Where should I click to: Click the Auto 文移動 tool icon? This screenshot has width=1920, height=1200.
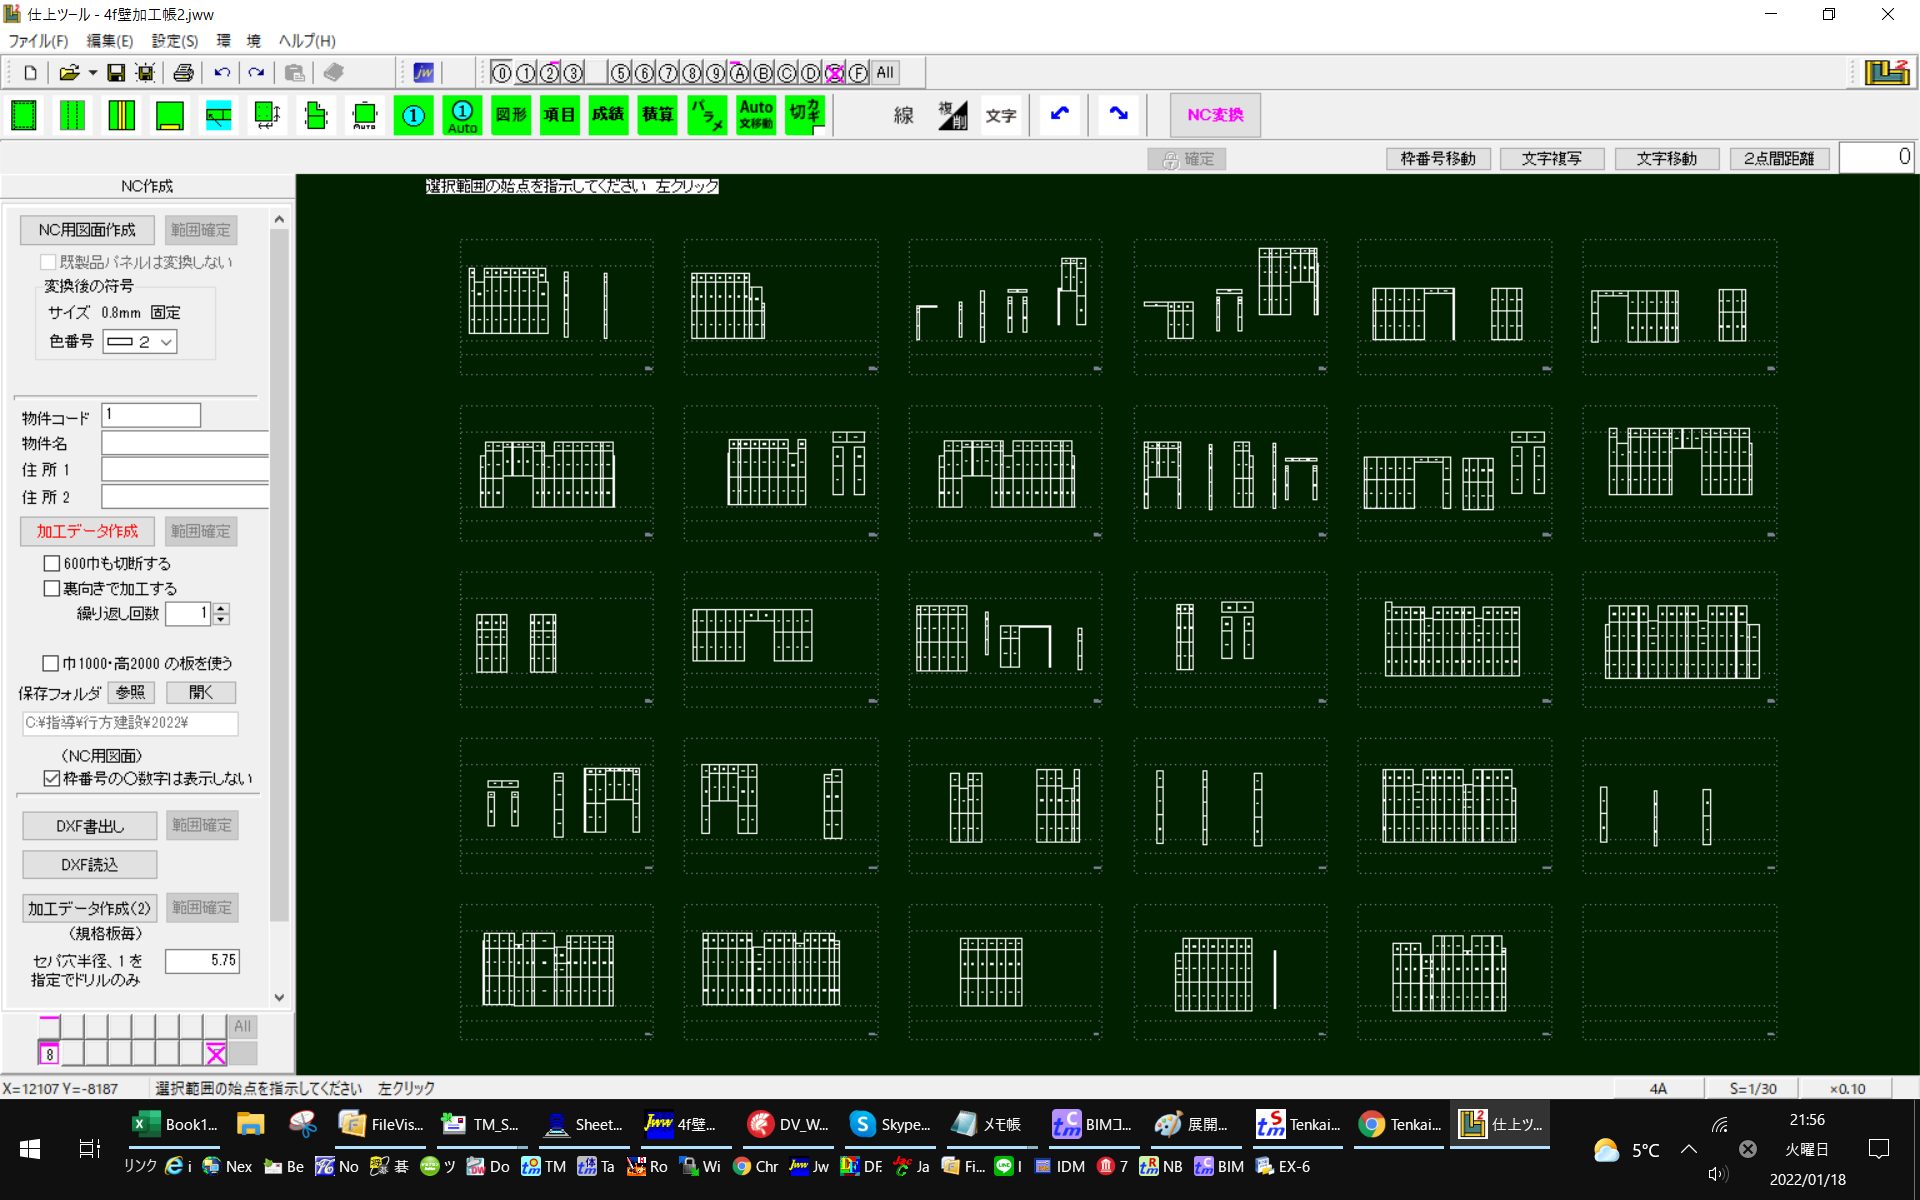coord(756,115)
